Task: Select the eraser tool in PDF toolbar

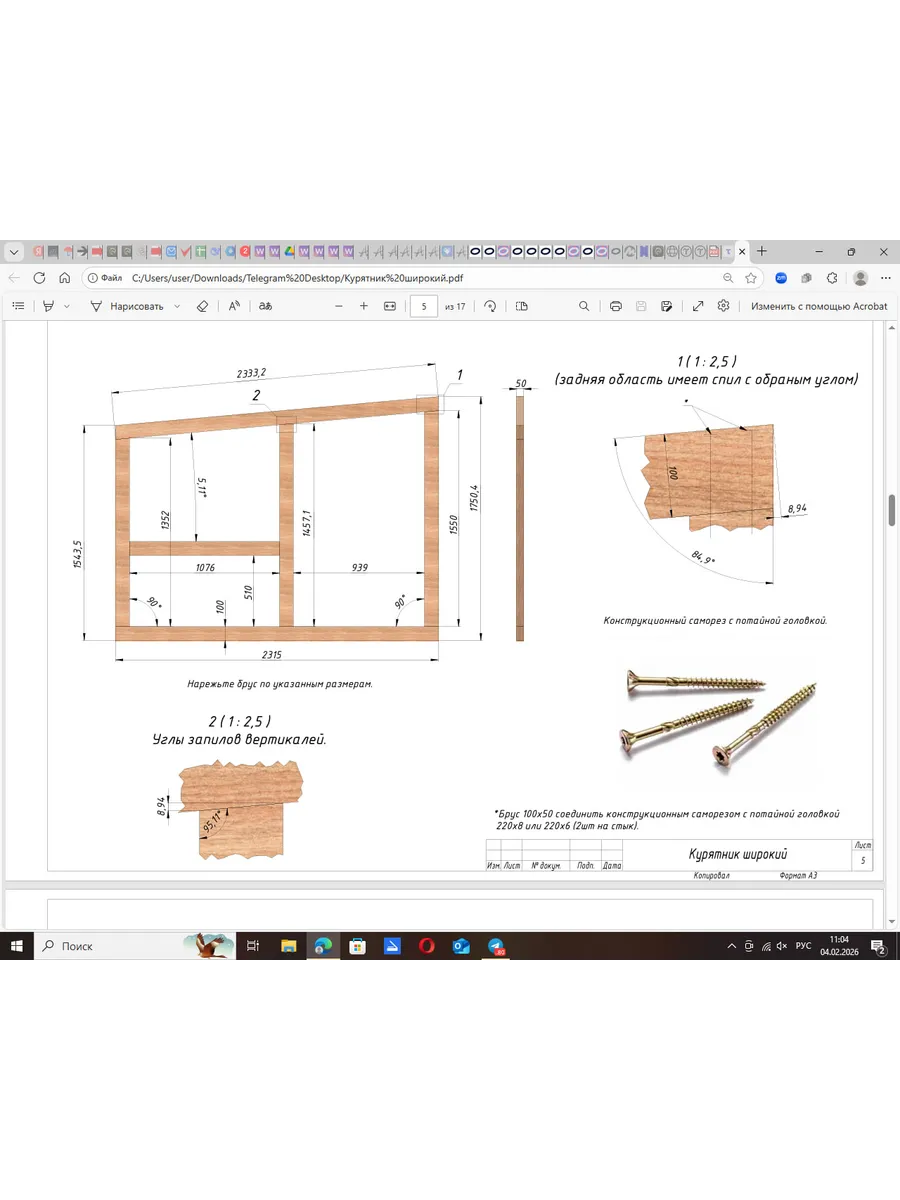Action: coord(202,306)
